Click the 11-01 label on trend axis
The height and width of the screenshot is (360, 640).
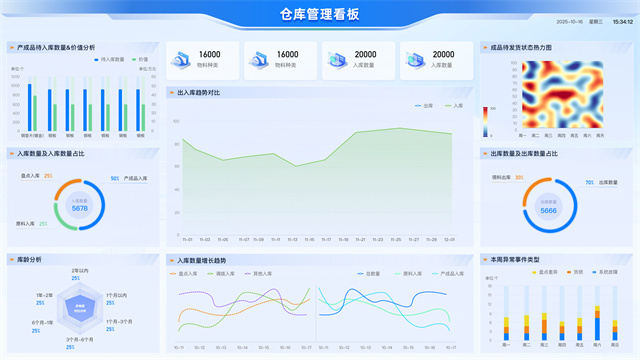[x=187, y=240]
